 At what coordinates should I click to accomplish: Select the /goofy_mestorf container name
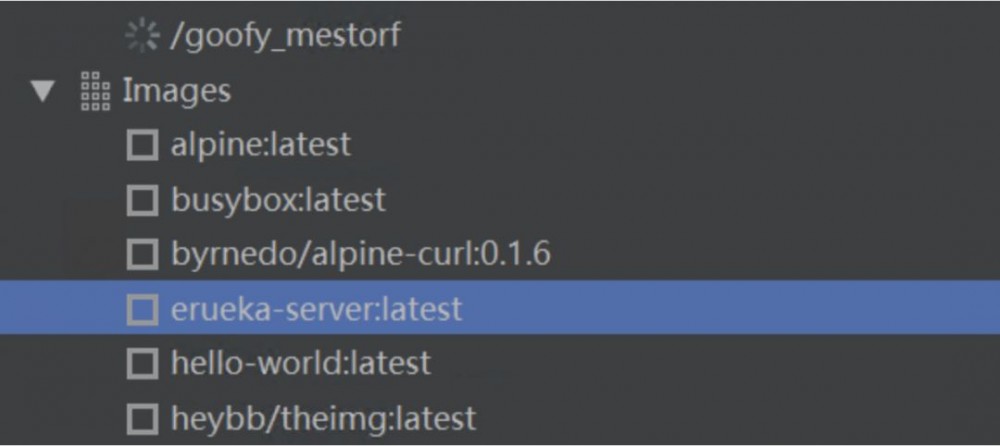point(287,37)
